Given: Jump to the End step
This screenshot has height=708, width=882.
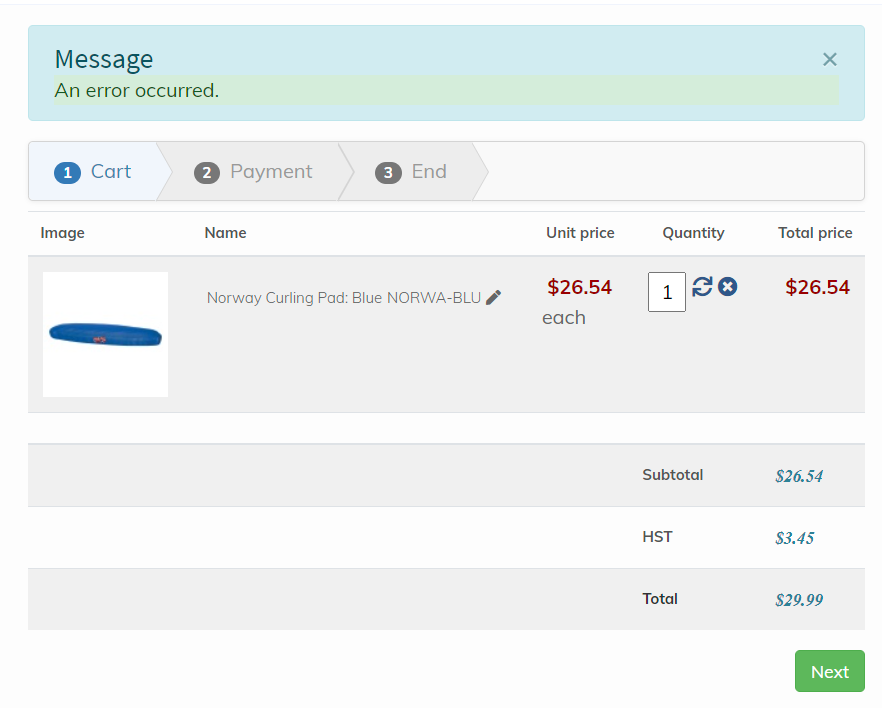Looking at the screenshot, I should point(411,172).
